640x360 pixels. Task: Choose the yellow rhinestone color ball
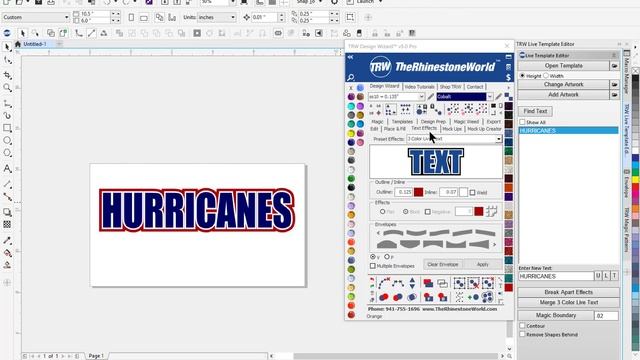tap(351, 133)
